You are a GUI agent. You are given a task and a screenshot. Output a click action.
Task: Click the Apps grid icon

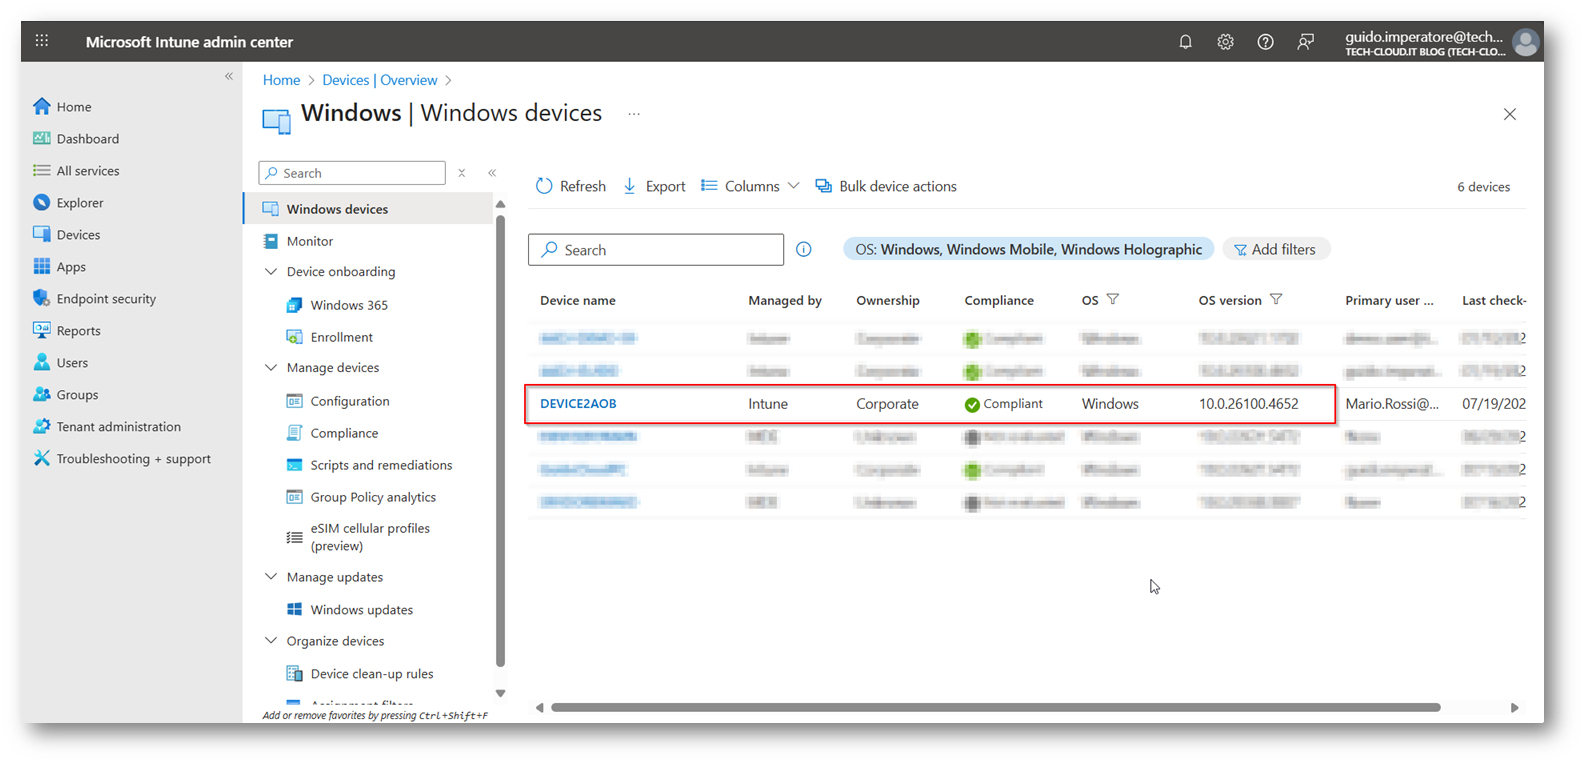click(41, 266)
